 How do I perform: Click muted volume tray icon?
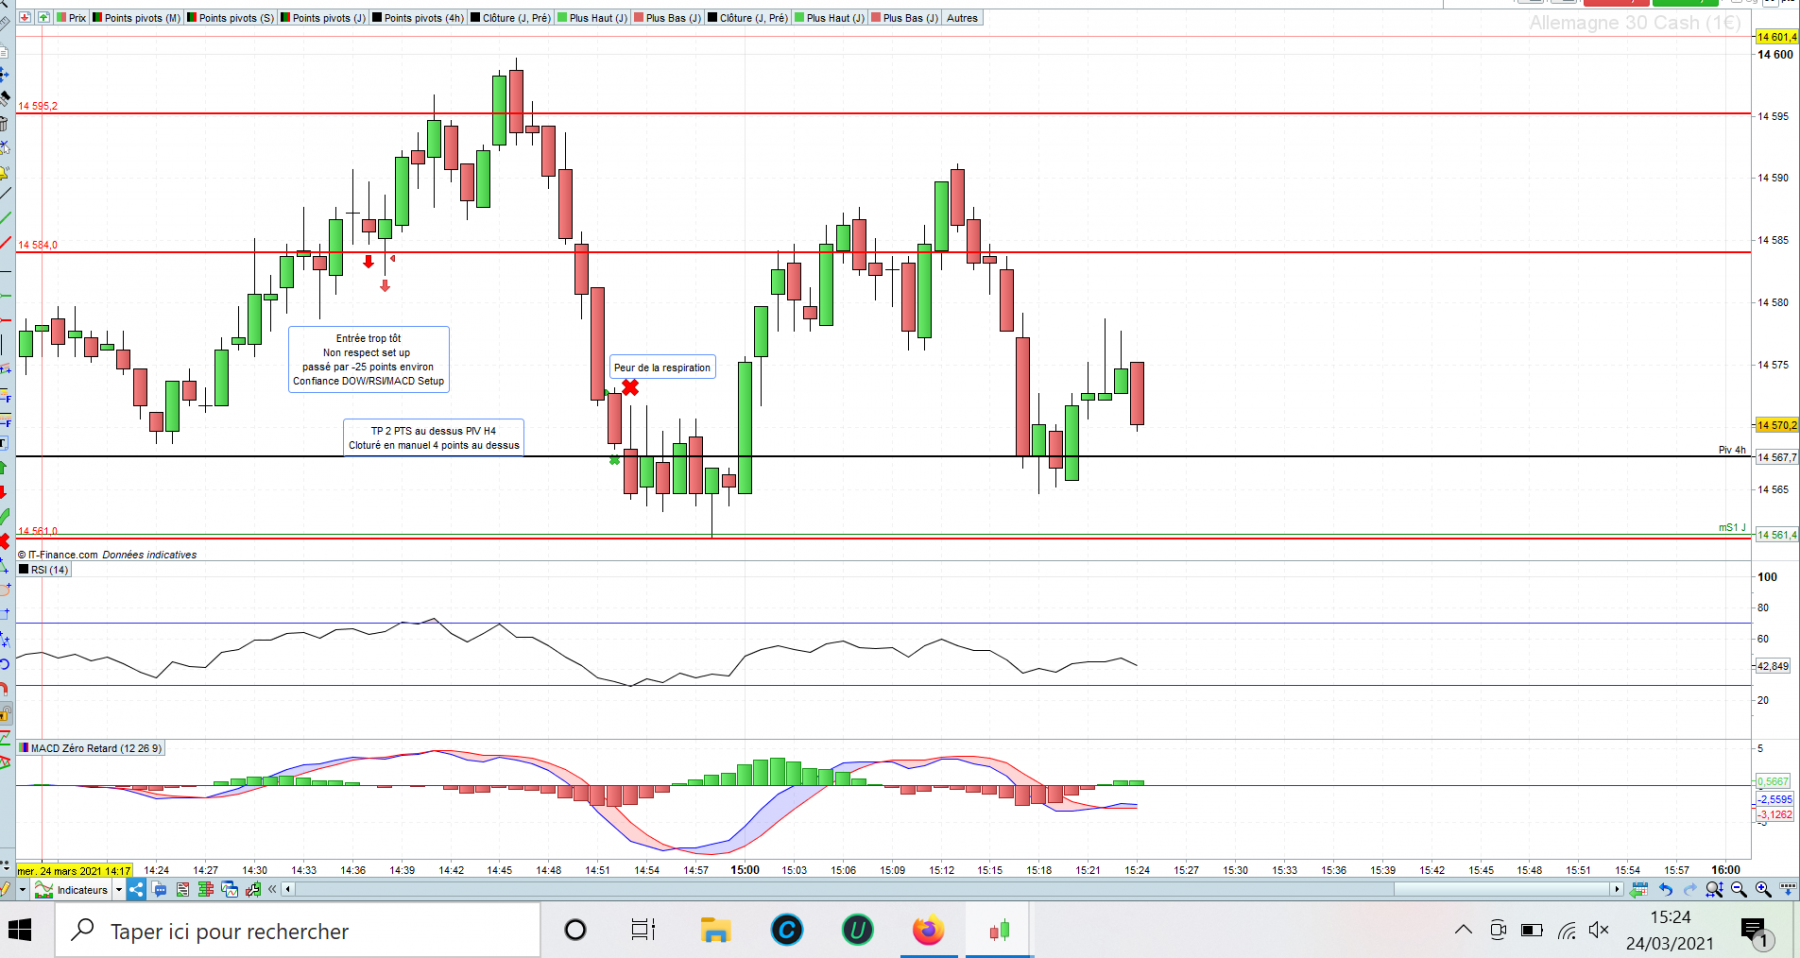[1598, 930]
